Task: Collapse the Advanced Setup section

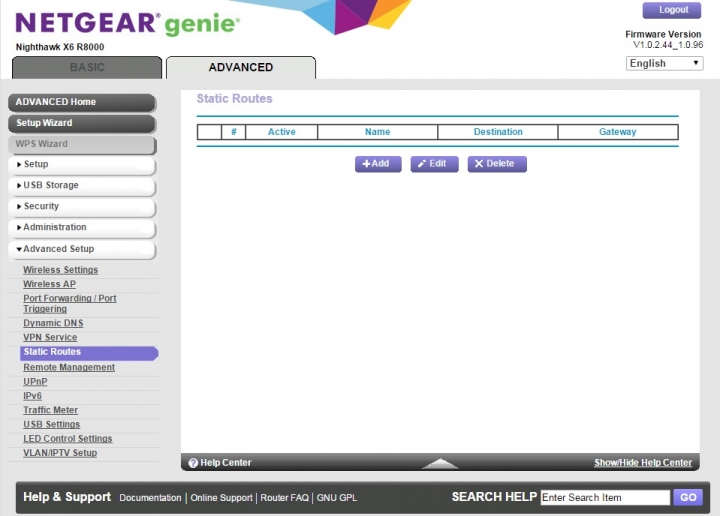Action: [82, 249]
